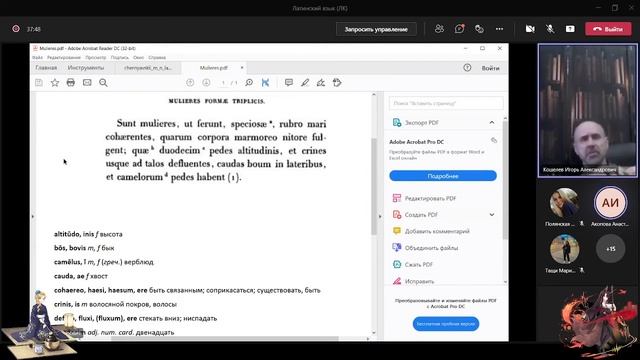Click the recording indicator icon near timer

pos(16,29)
